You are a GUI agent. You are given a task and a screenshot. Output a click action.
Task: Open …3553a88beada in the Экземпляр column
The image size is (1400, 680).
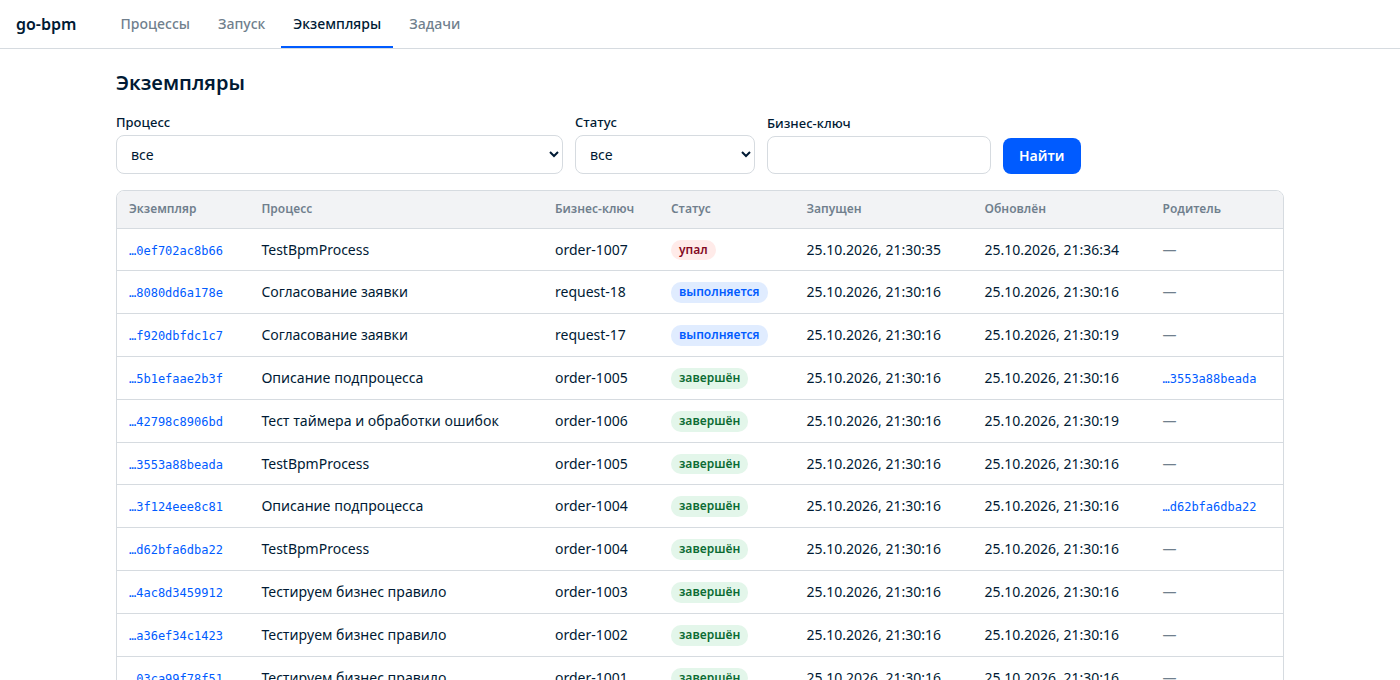tap(176, 465)
